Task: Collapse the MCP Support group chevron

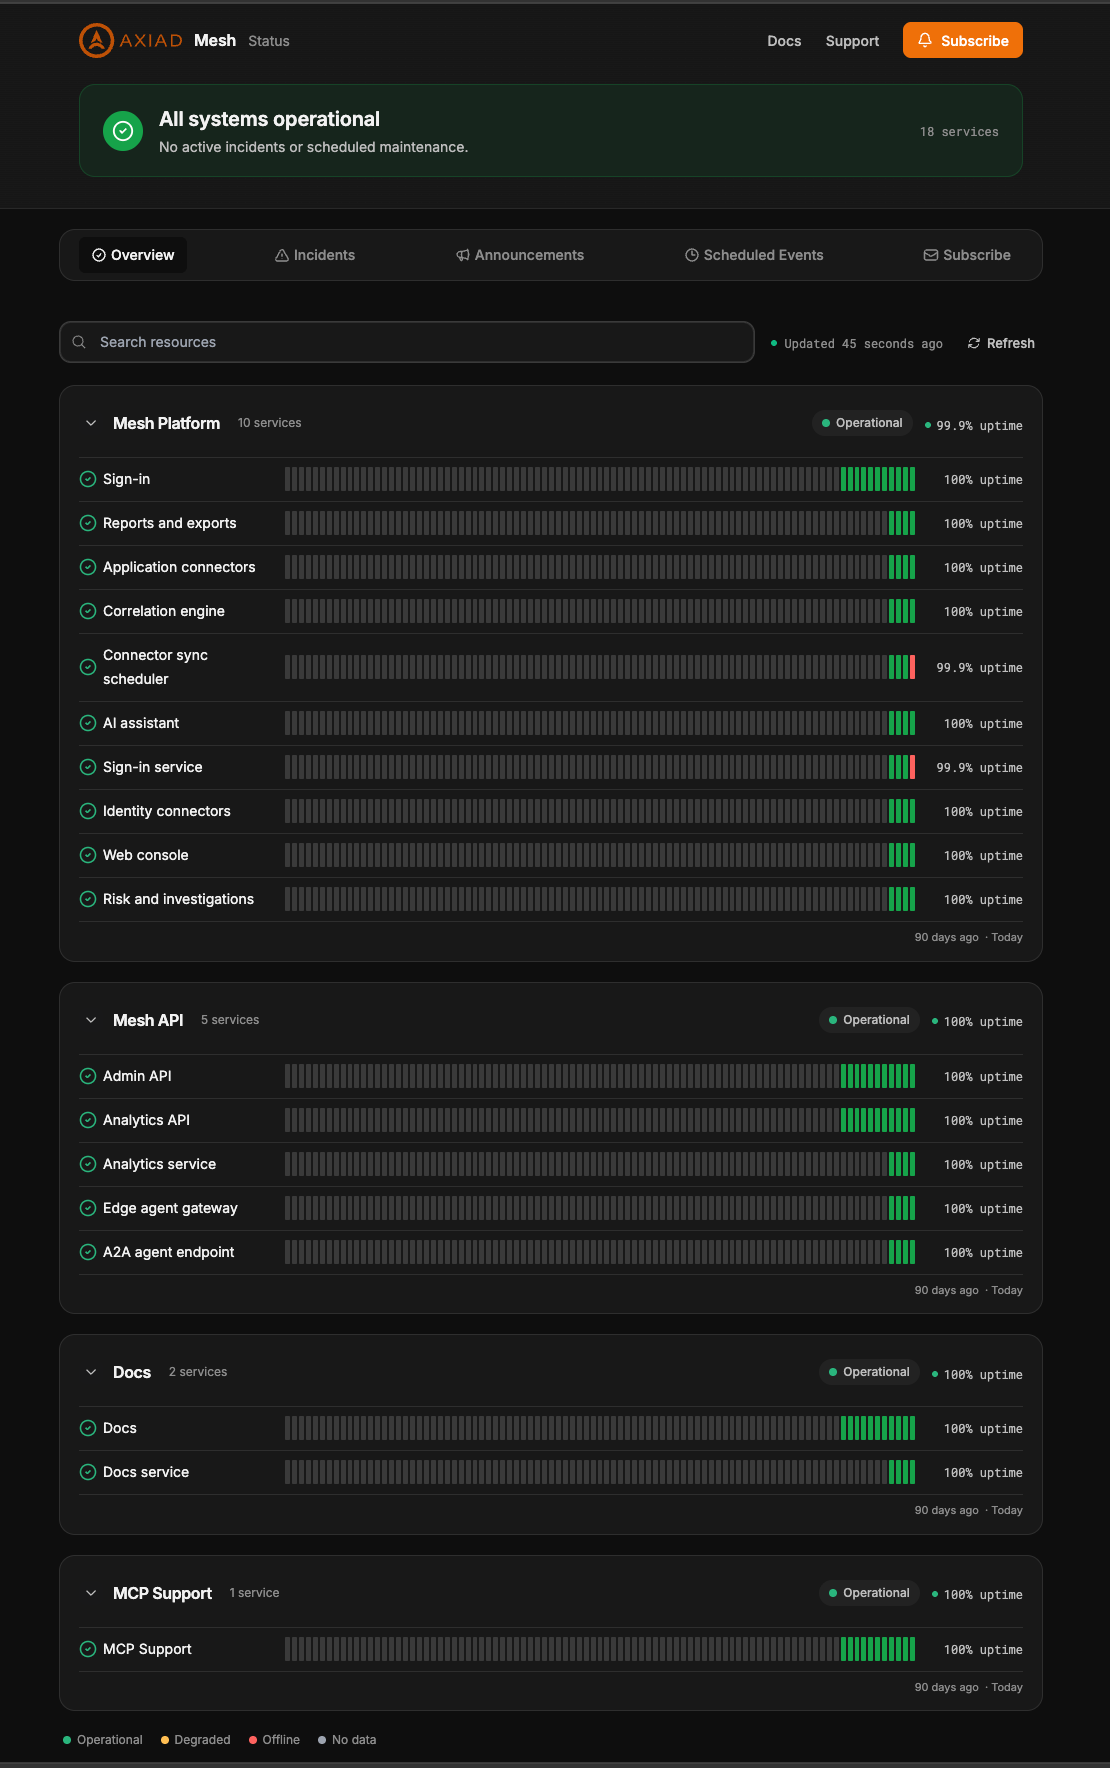Action: tap(91, 1593)
